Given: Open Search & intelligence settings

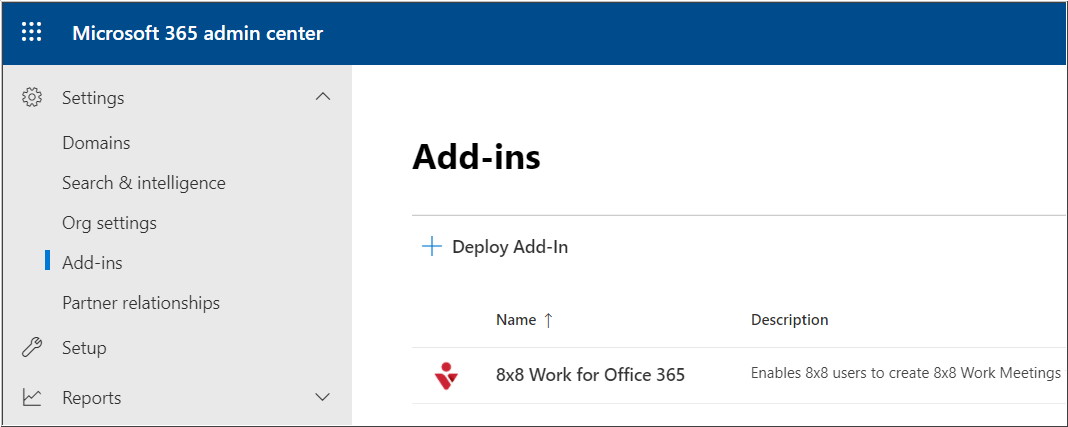Looking at the screenshot, I should pos(144,183).
